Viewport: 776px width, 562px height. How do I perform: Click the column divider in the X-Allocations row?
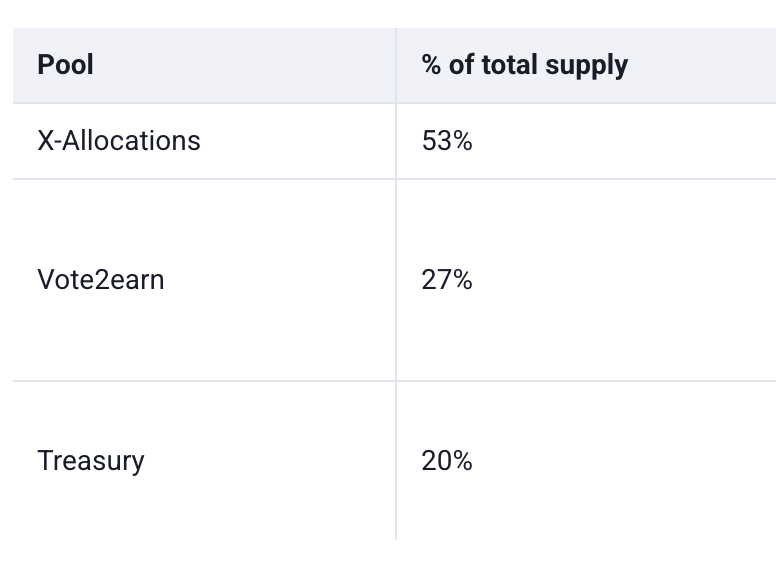pyautogui.click(x=396, y=141)
